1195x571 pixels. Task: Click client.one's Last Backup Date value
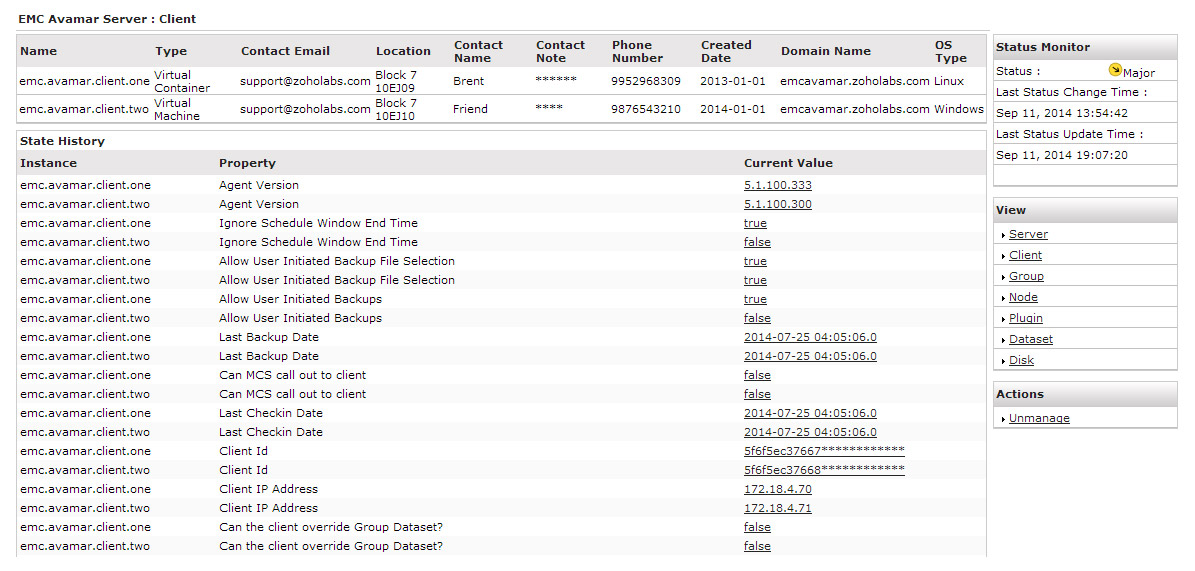pyautogui.click(x=809, y=337)
